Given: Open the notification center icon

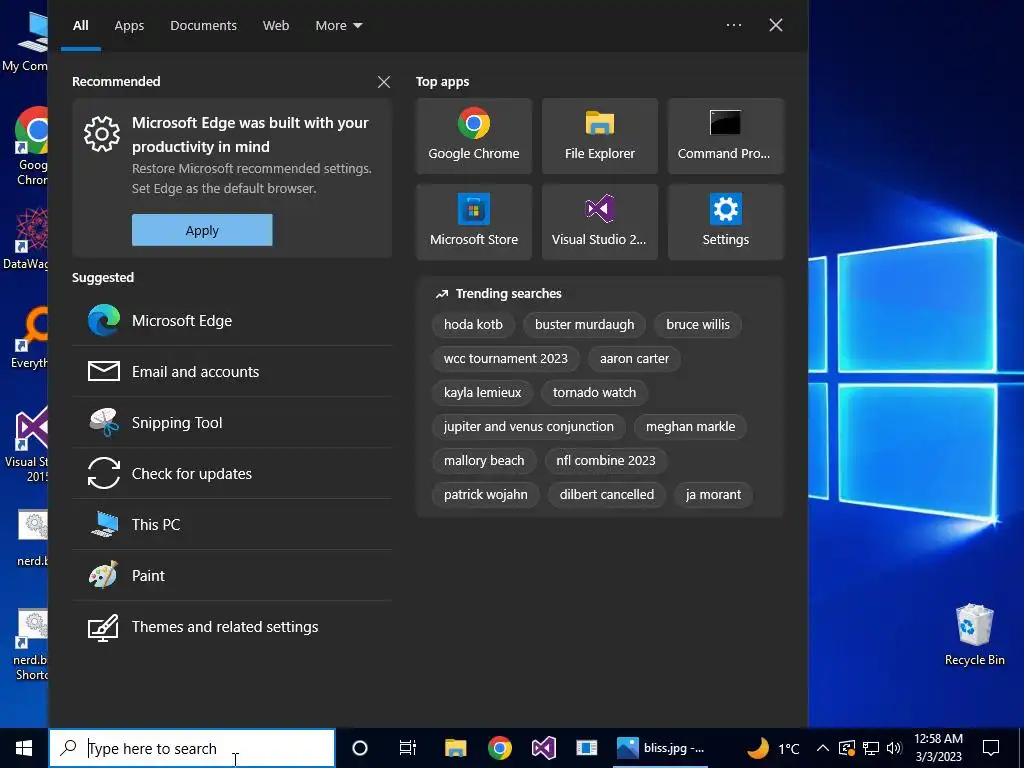Looking at the screenshot, I should click(991, 748).
